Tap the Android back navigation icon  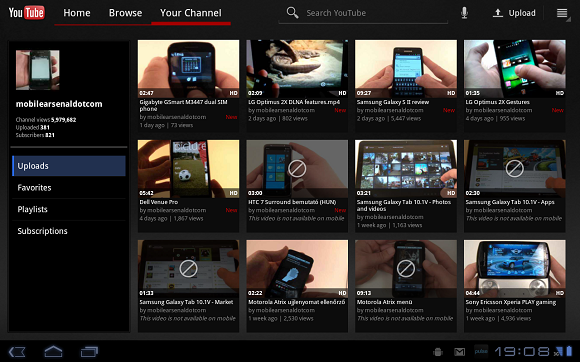click(x=17, y=351)
